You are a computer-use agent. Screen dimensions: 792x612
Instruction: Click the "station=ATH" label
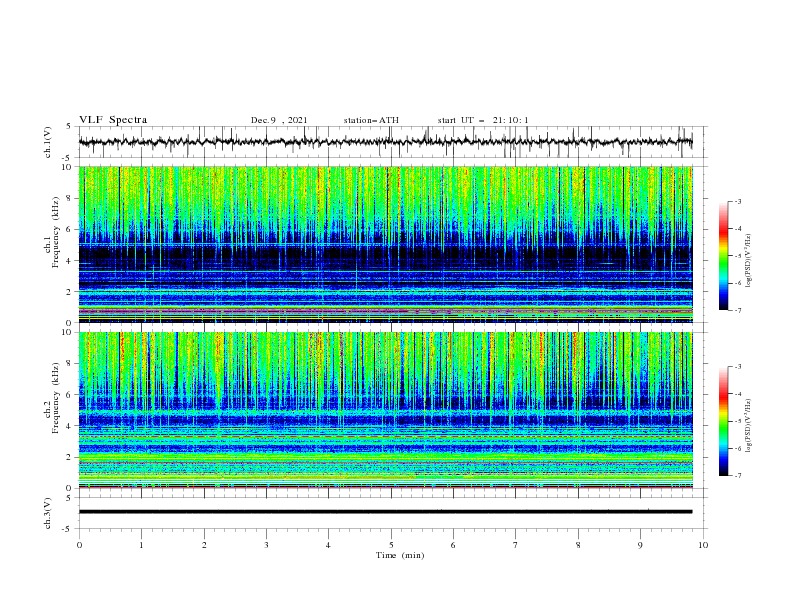coord(371,120)
